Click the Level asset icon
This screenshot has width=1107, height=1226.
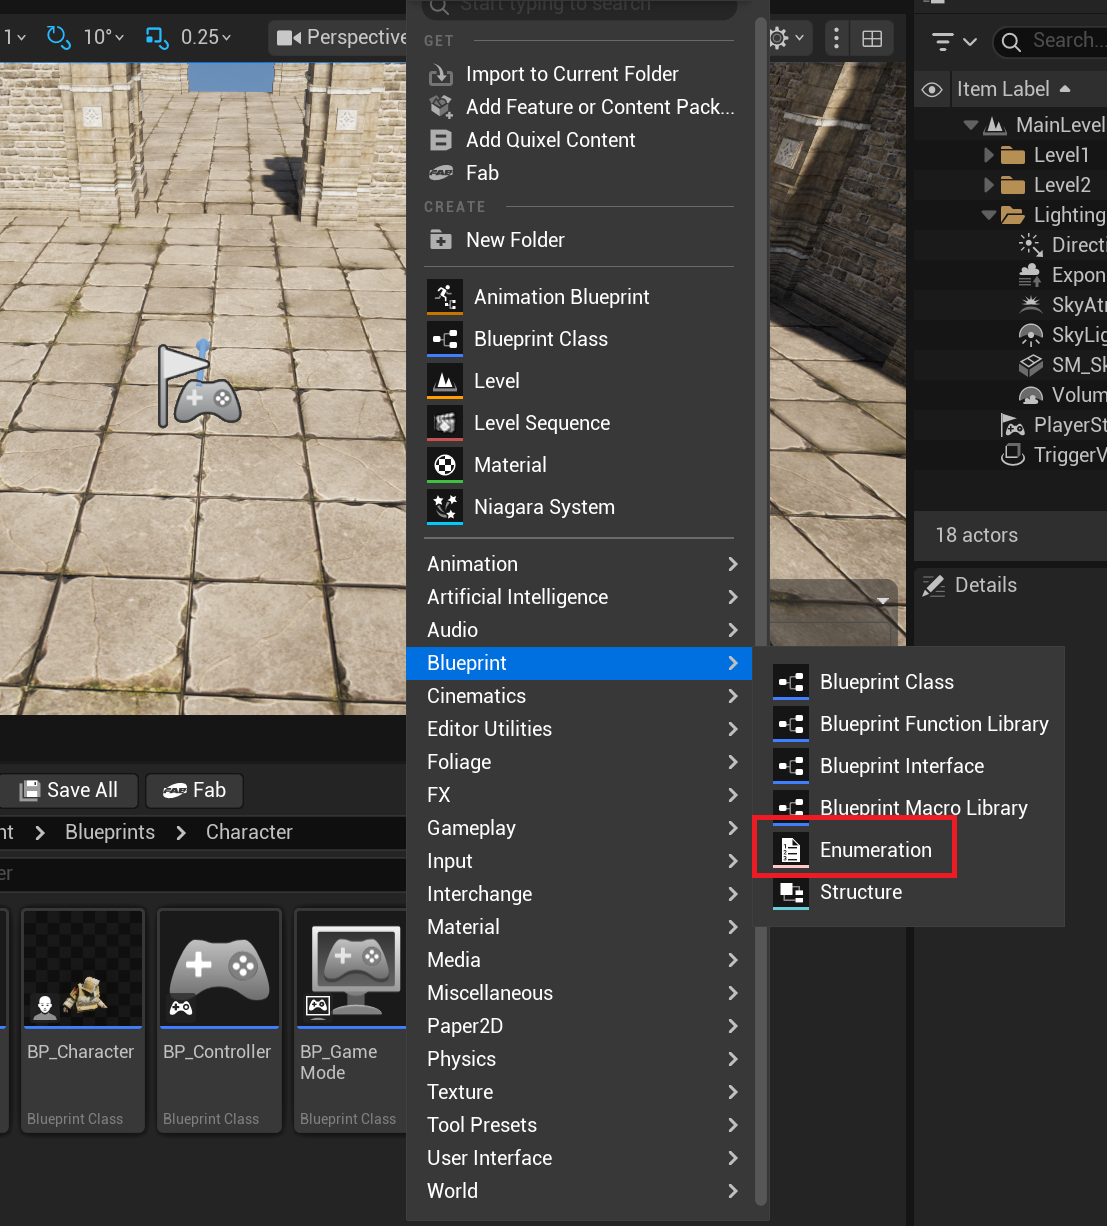[445, 381]
